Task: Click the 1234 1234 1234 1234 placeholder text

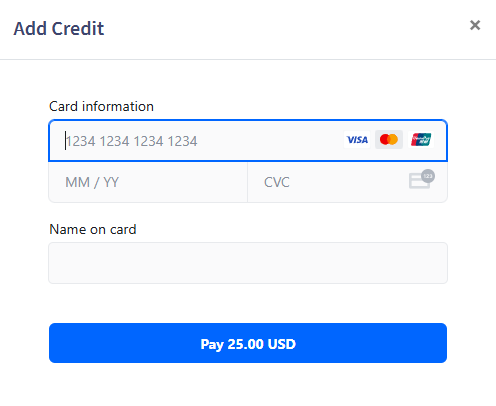Action: 132,141
